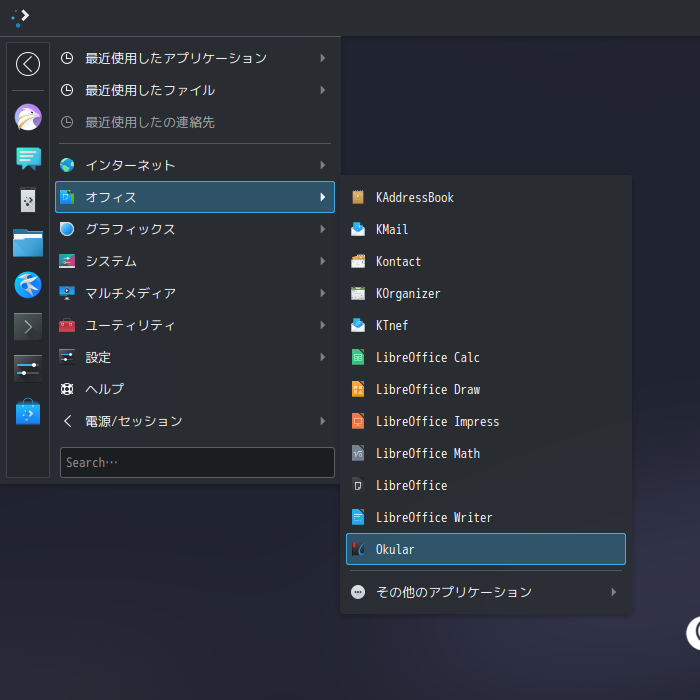The width and height of the screenshot is (700, 700).
Task: Click the LibreOffice Math formula icon
Action: coord(358,454)
